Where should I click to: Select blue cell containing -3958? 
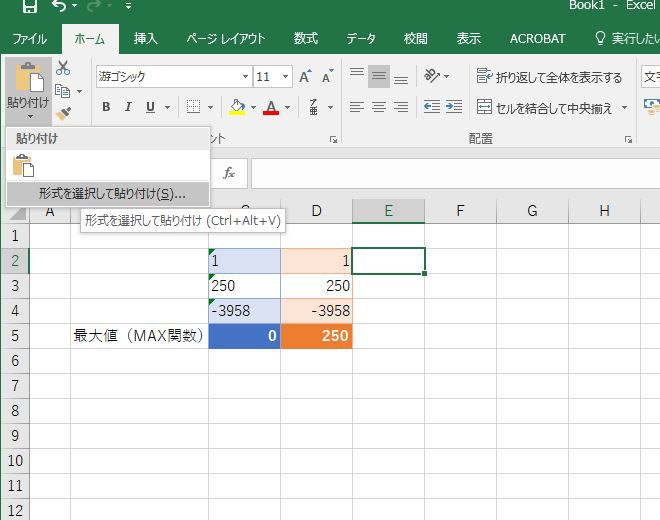coord(245,311)
